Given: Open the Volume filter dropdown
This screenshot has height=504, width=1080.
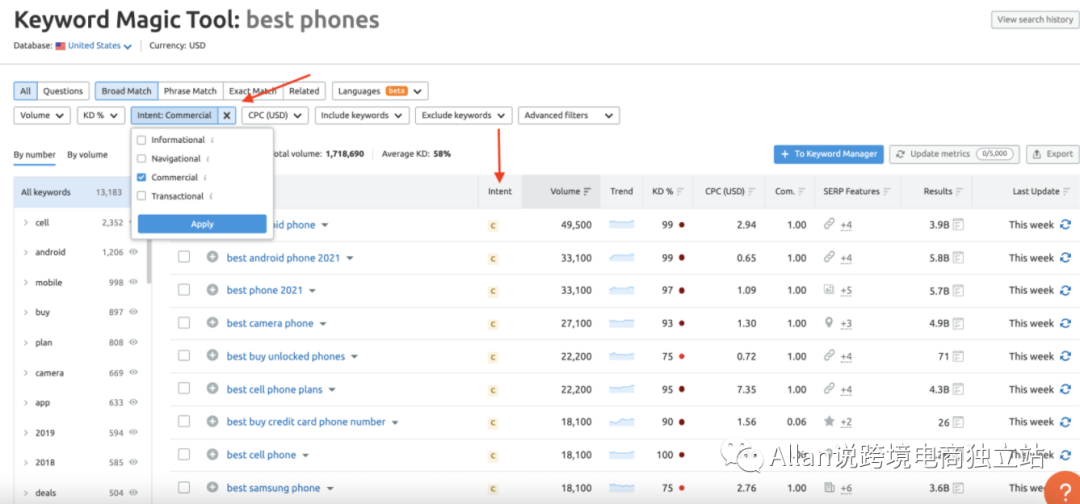Looking at the screenshot, I should [42, 116].
